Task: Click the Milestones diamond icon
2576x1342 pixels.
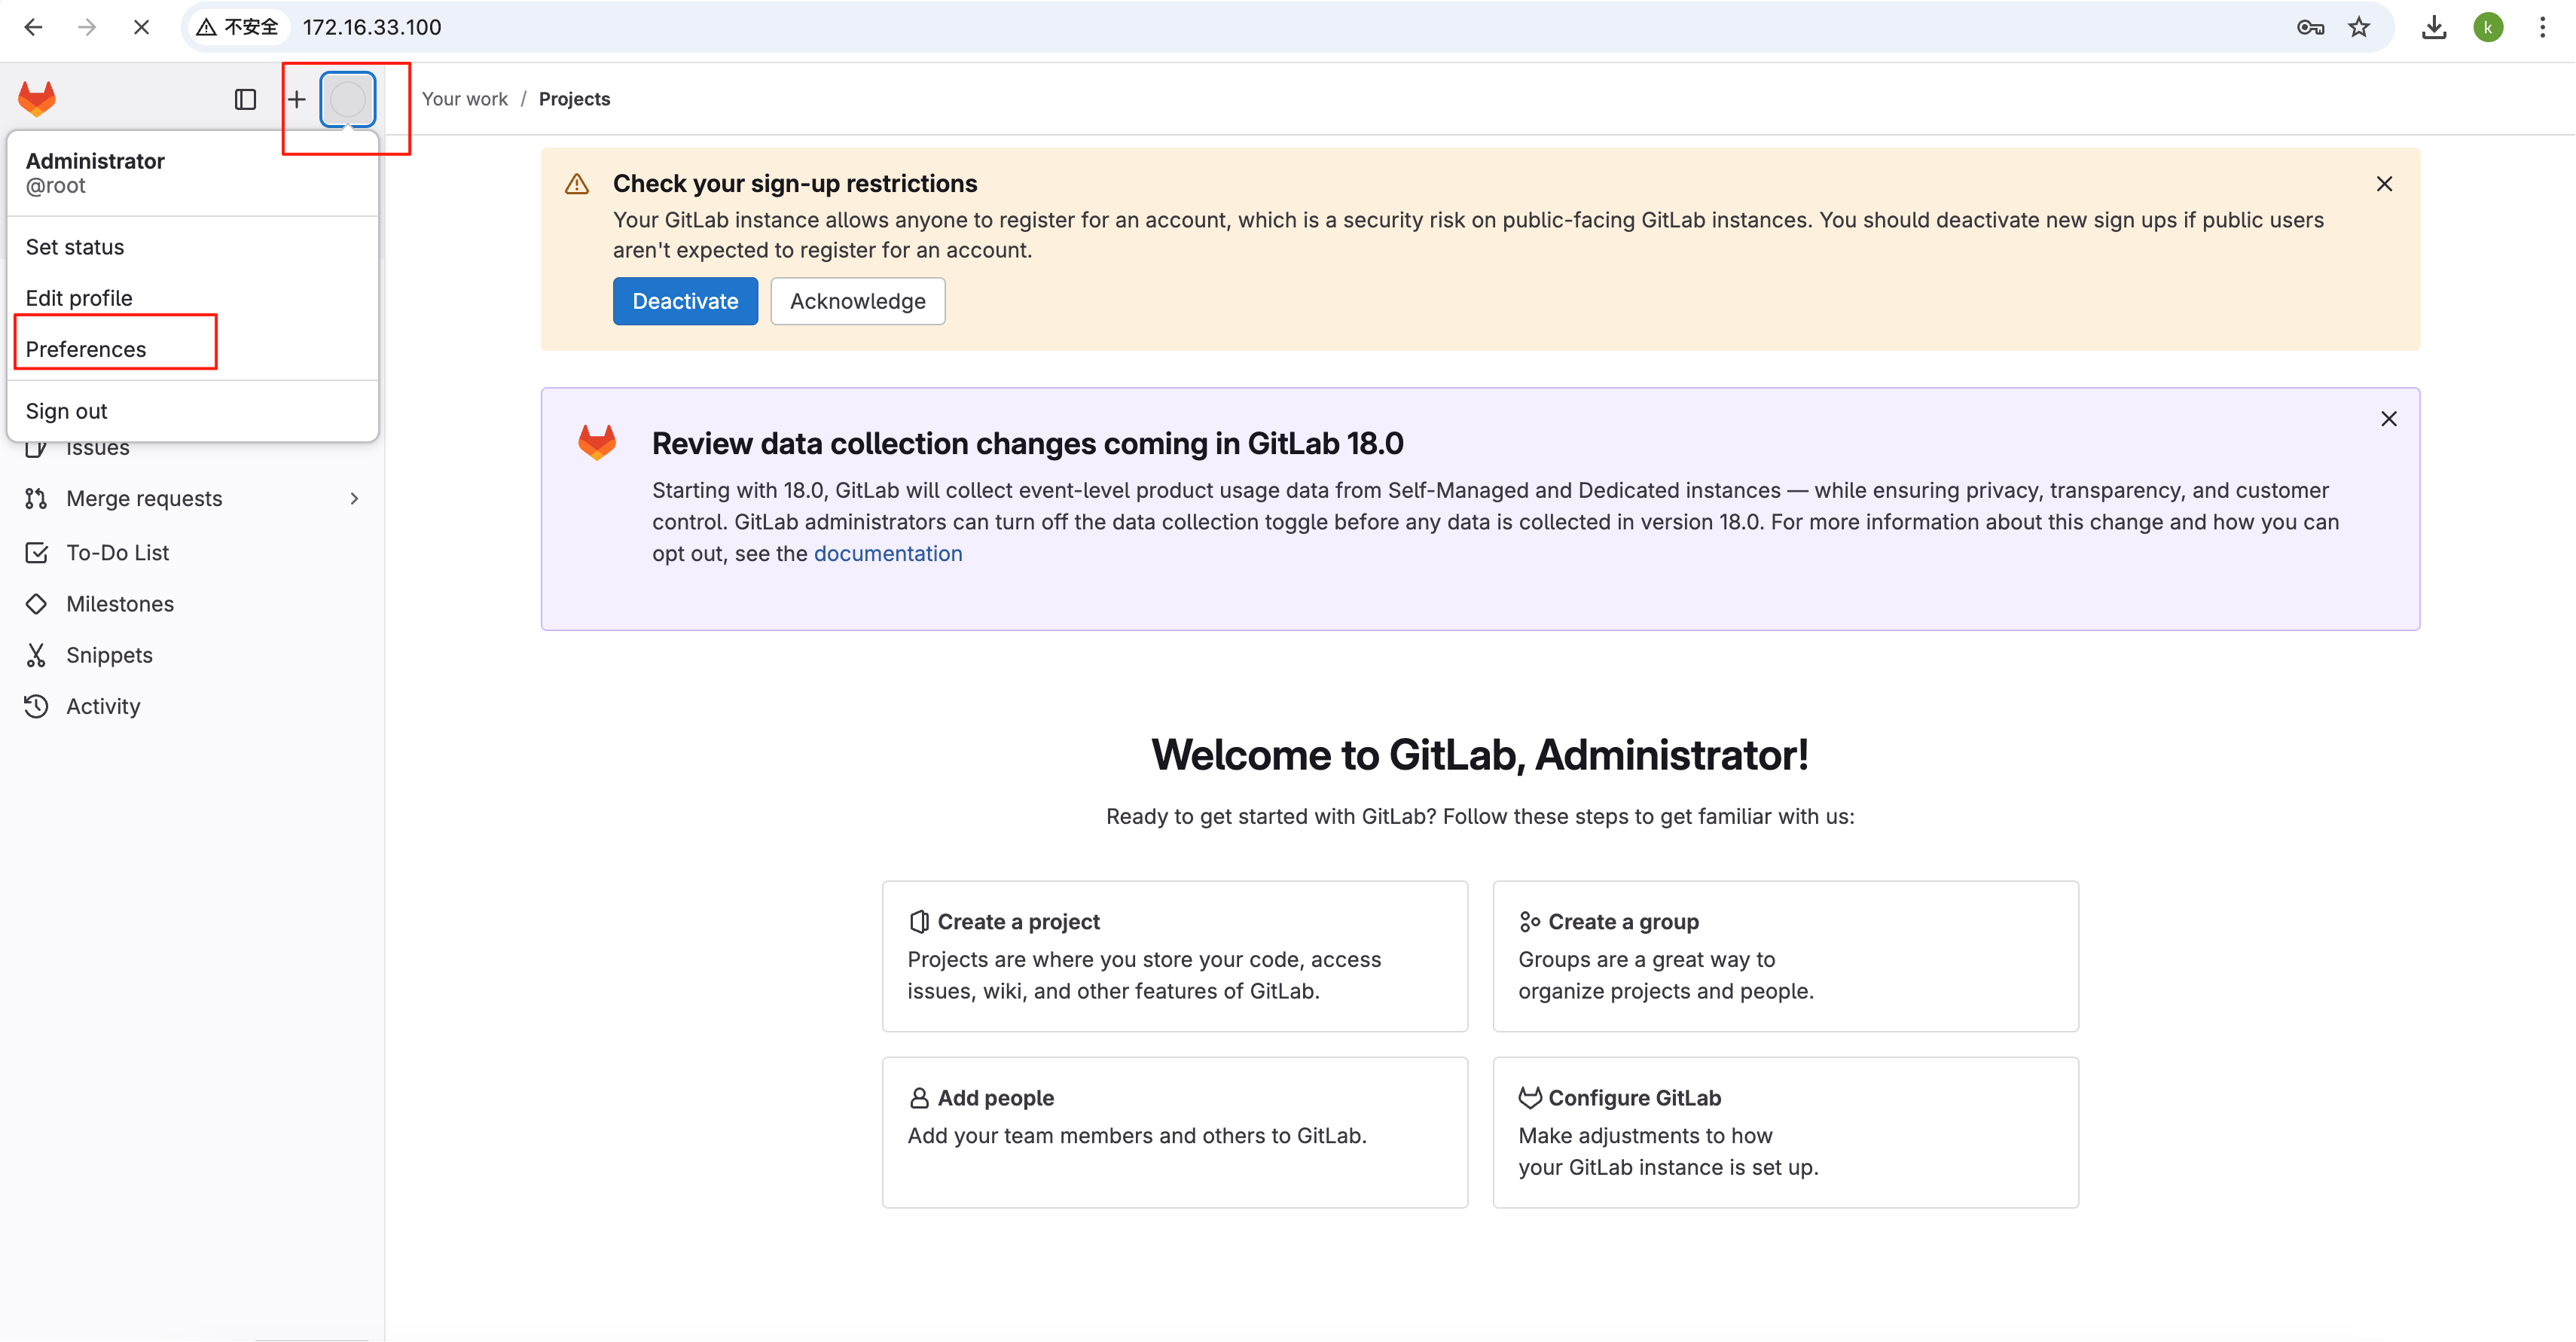Action: 36,604
